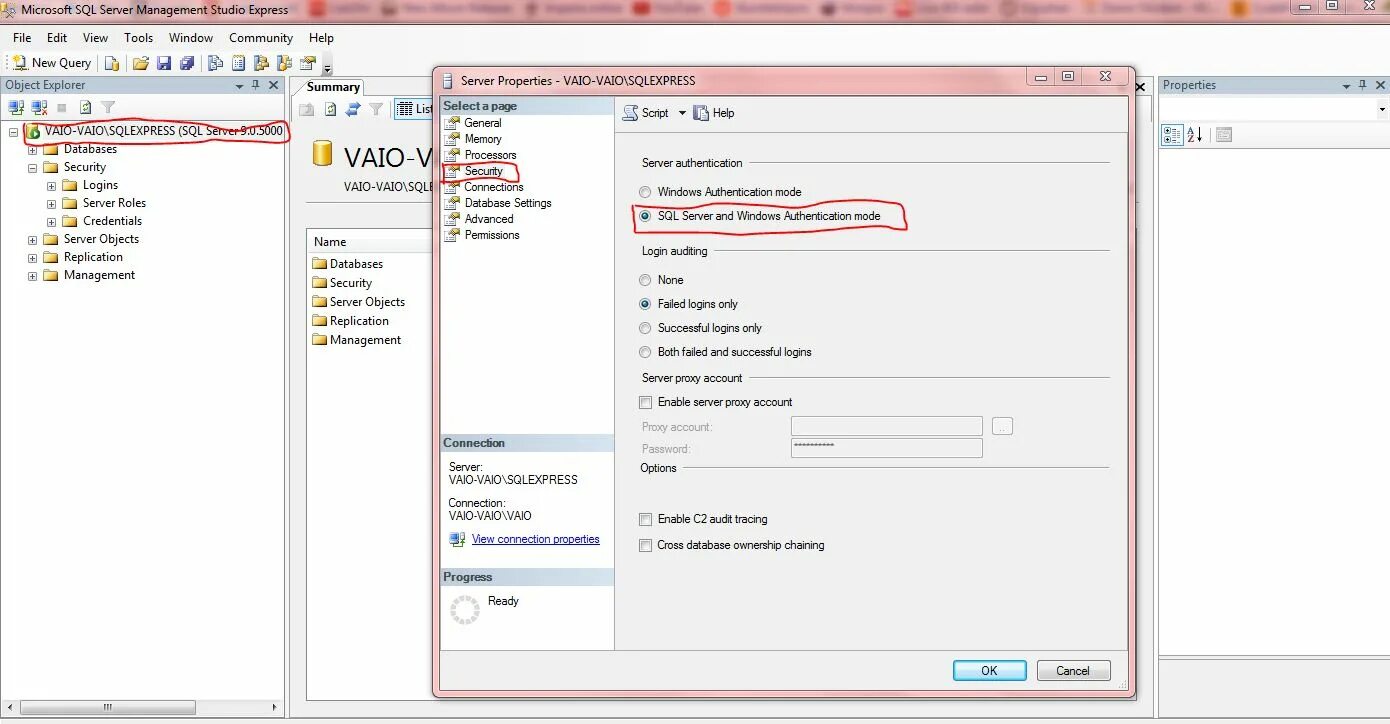Image resolution: width=1390 pixels, height=724 pixels.
Task: Expand the Management tree node
Action: click(32, 276)
